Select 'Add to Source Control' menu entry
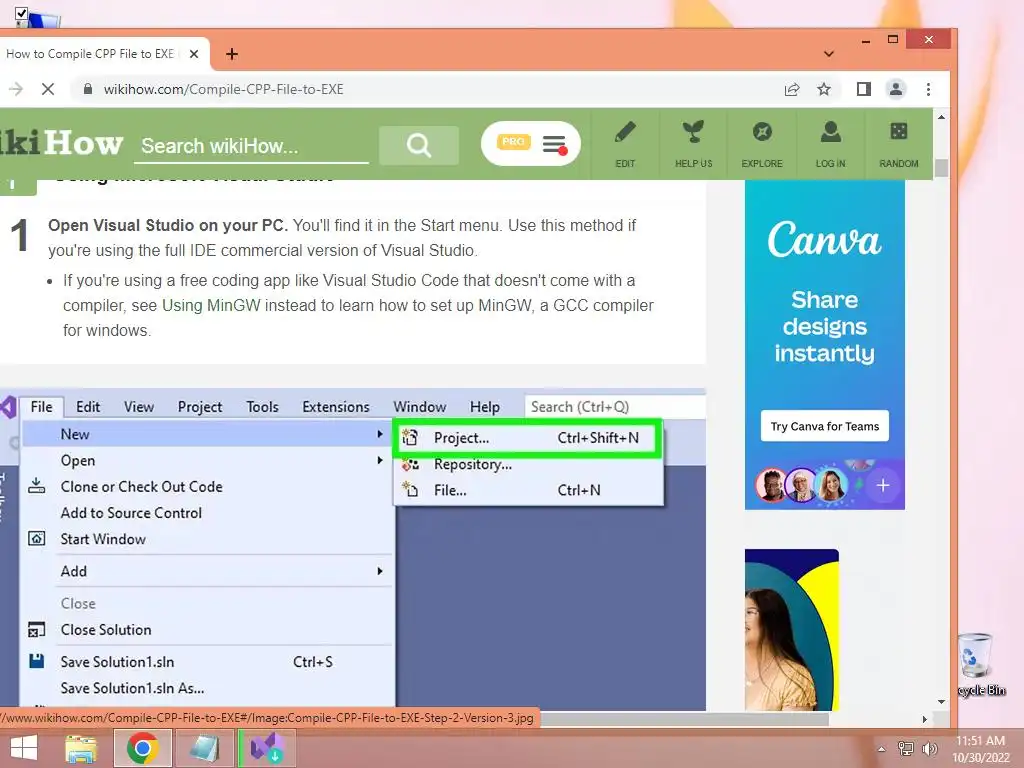The height and width of the screenshot is (768, 1024). [x=131, y=513]
